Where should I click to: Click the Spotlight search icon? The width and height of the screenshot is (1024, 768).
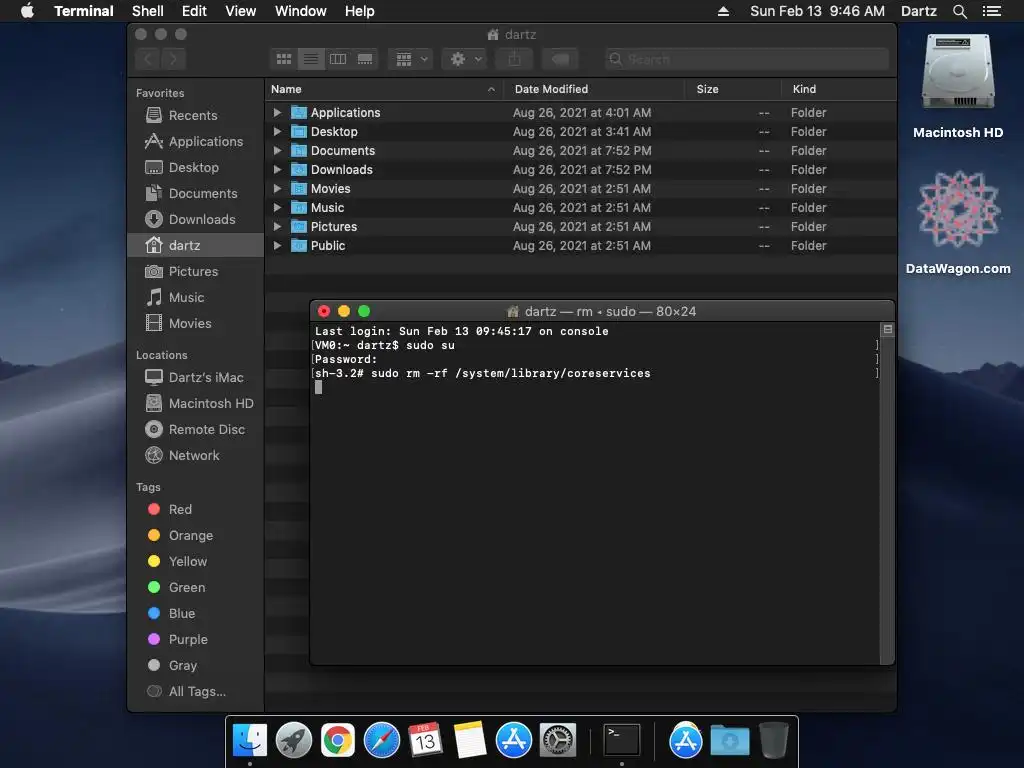click(x=959, y=11)
